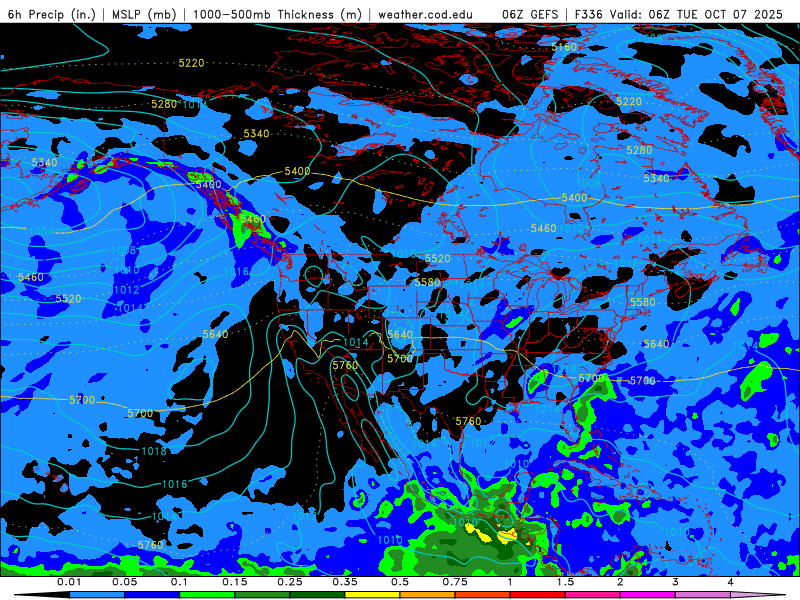800x600 pixels.
Task: Click the yellow precipitation maximum near Central America
Action: [x=508, y=535]
